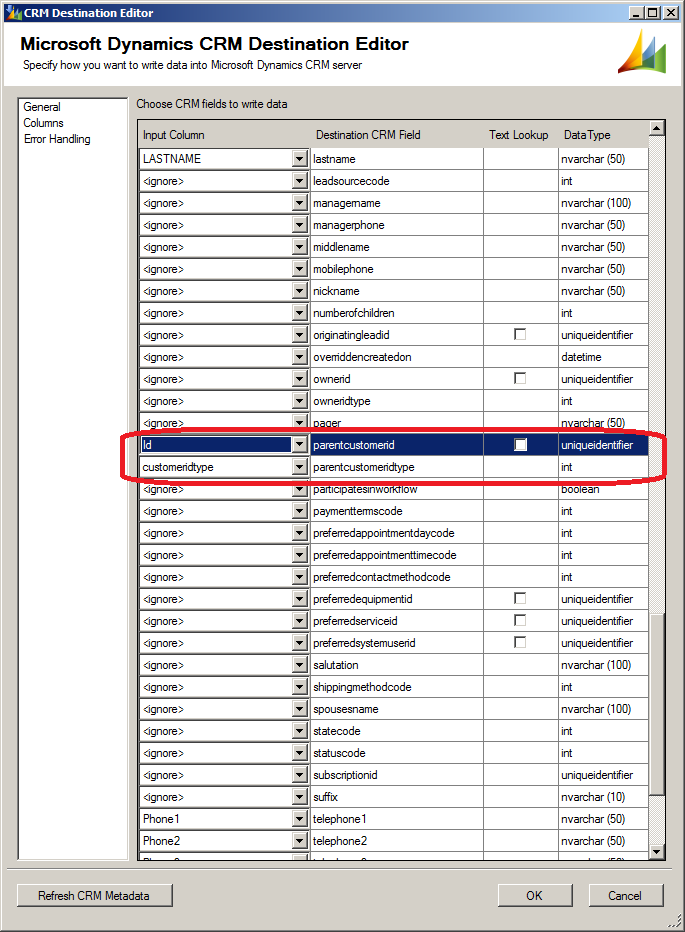Click the Text Lookup column header
Image resolution: width=685 pixels, height=932 pixels.
pyautogui.click(x=519, y=135)
